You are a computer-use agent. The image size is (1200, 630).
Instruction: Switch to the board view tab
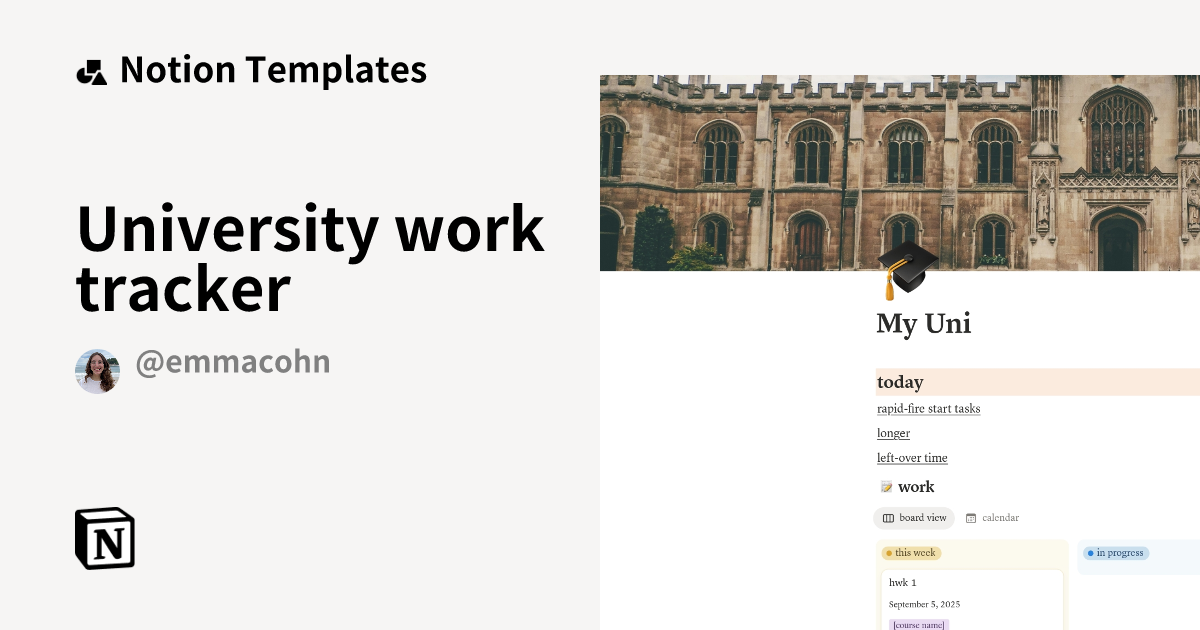[x=914, y=518]
